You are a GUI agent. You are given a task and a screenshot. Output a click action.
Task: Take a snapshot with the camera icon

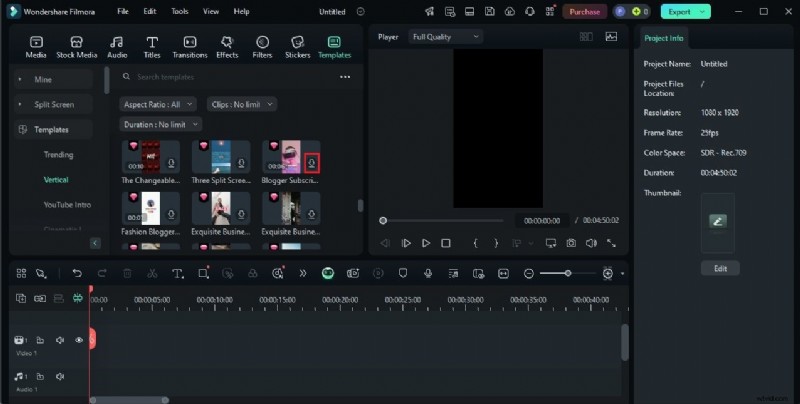pyautogui.click(x=571, y=243)
